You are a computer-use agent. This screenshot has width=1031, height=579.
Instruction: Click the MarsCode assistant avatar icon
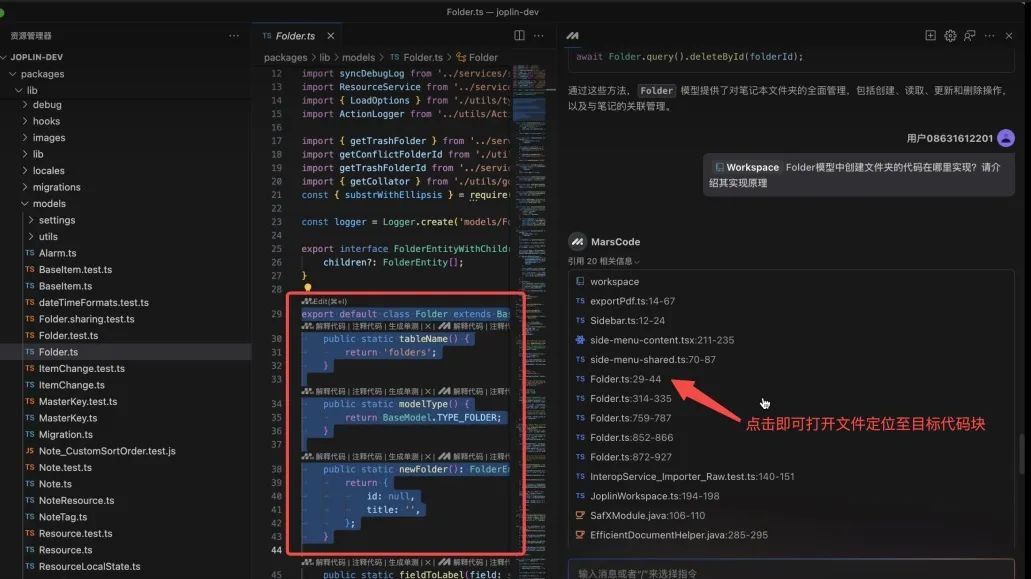pyautogui.click(x=577, y=242)
